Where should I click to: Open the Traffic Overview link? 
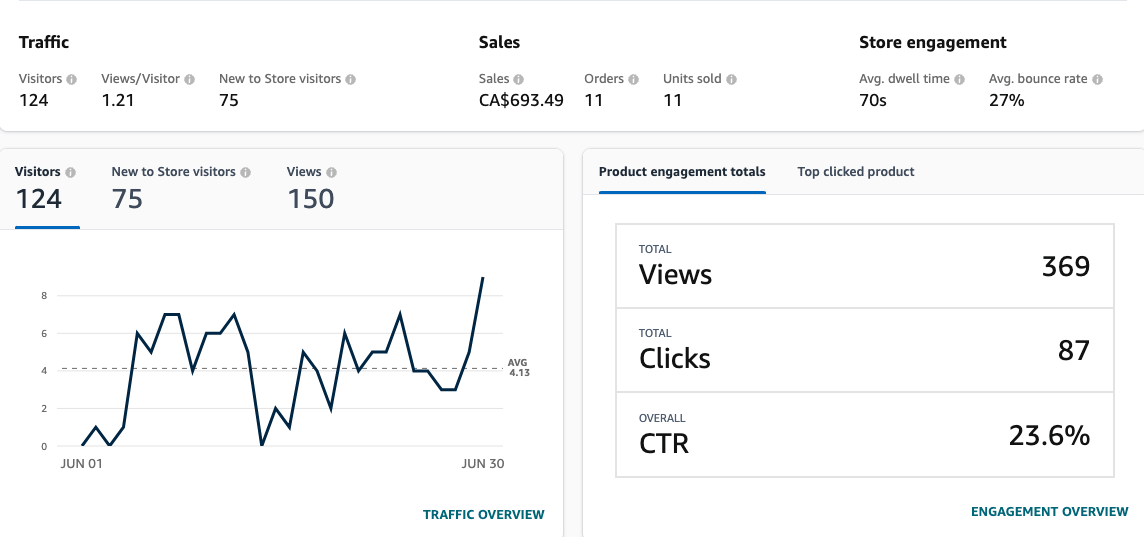coord(484,515)
